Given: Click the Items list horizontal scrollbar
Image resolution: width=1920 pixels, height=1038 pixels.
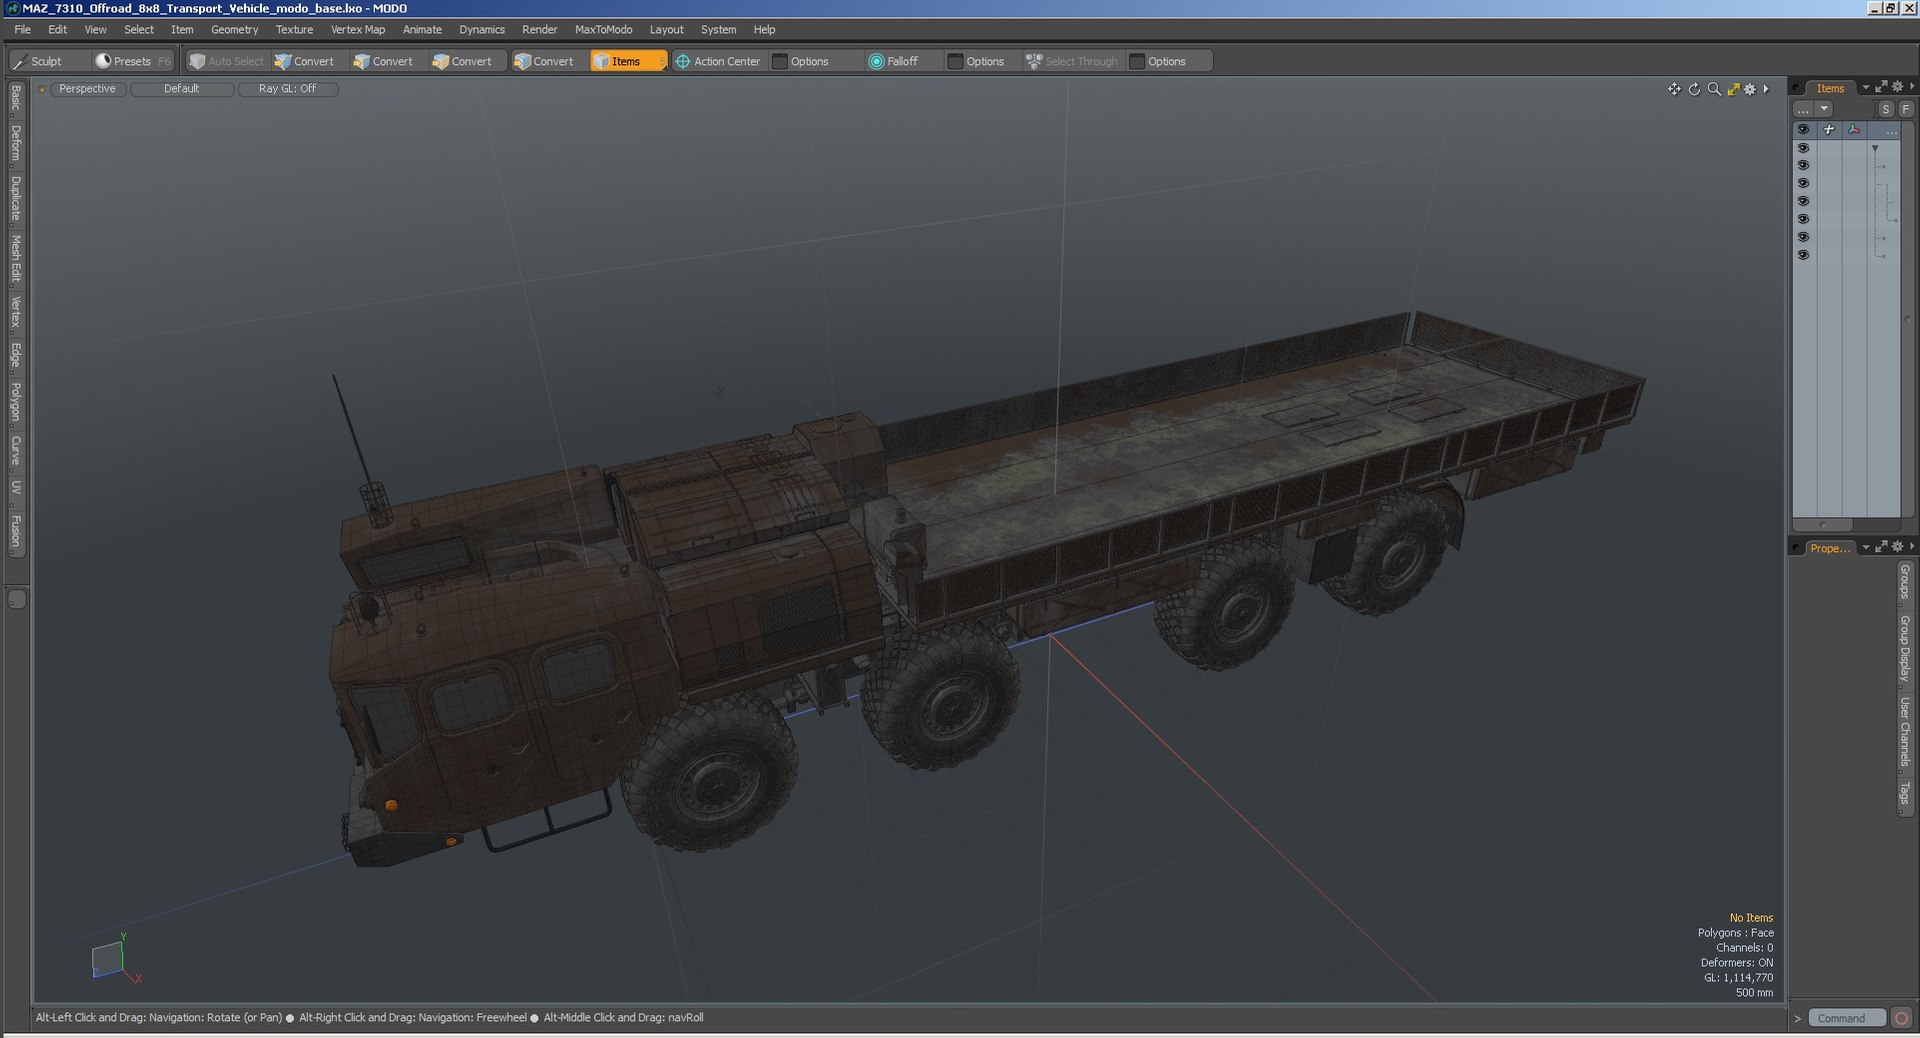Looking at the screenshot, I should (1823, 525).
